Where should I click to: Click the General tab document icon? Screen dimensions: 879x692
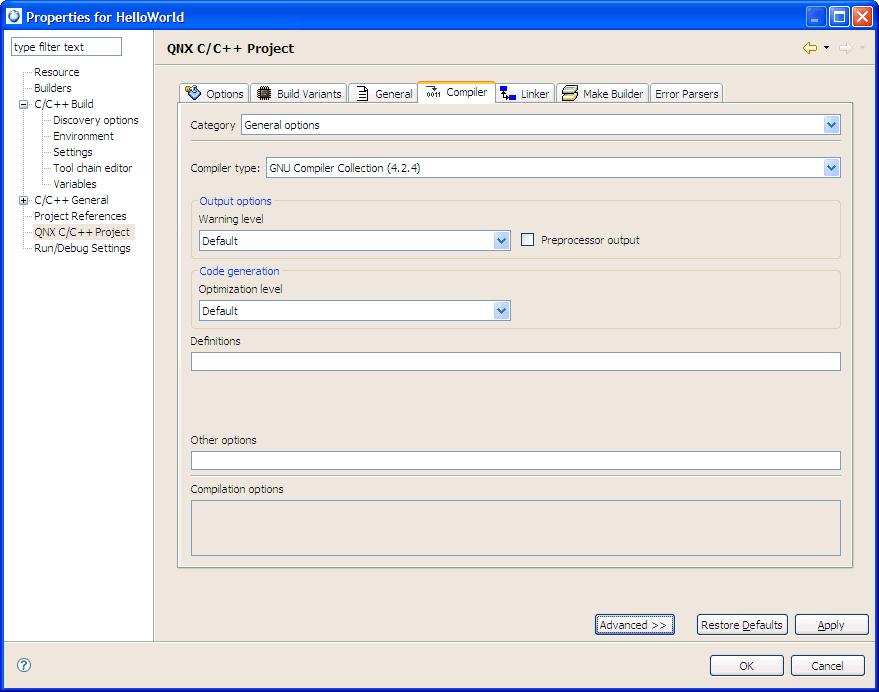362,93
